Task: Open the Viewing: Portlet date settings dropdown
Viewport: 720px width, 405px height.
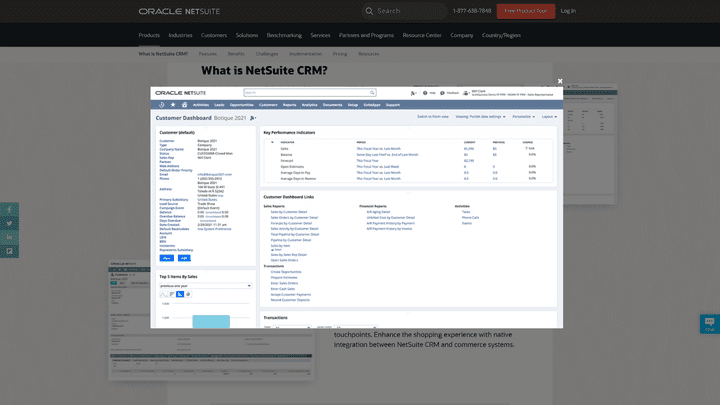Action: click(x=480, y=117)
